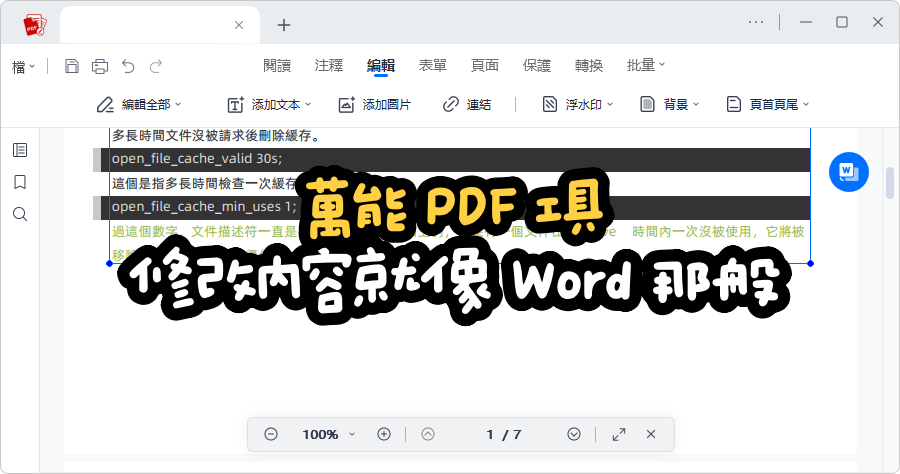Go to the previous page

428,434
